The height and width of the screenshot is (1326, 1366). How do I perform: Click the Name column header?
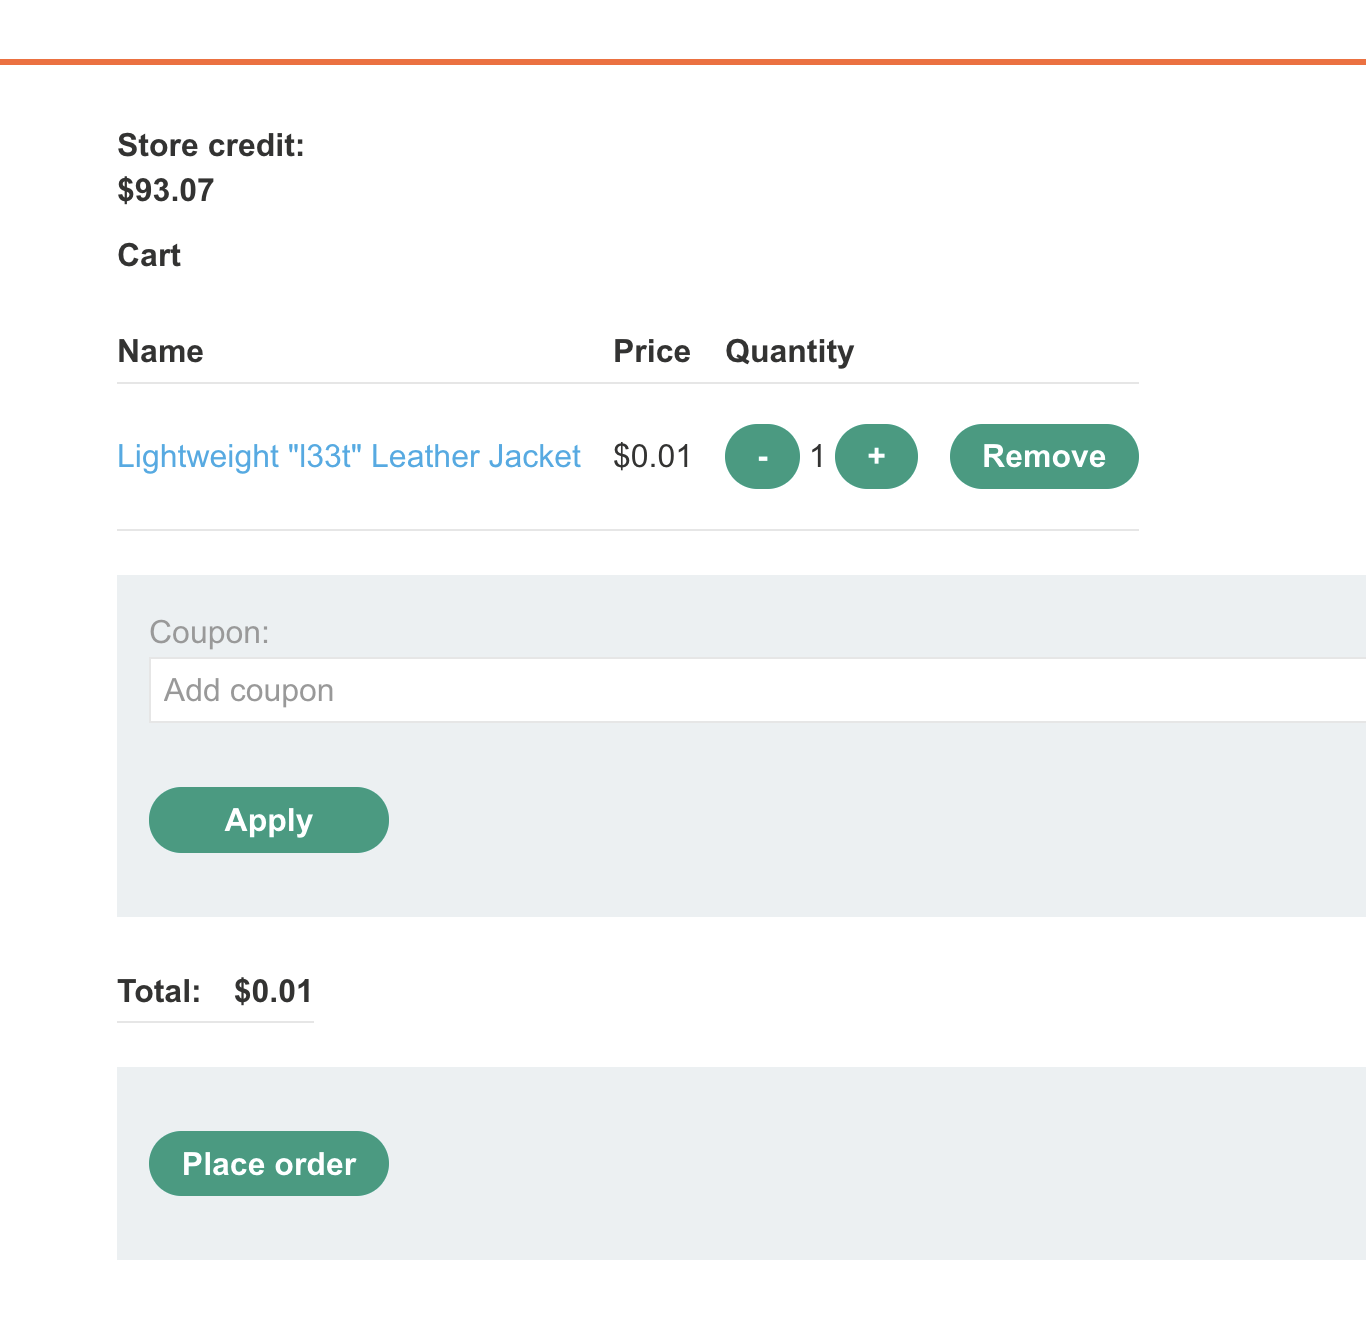[x=160, y=352]
